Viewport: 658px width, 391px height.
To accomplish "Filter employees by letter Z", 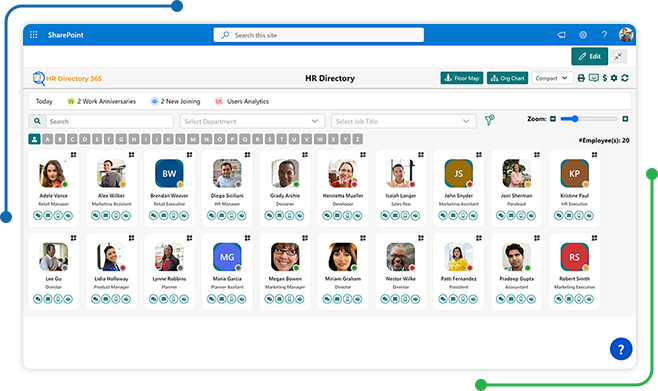I will click(x=358, y=139).
